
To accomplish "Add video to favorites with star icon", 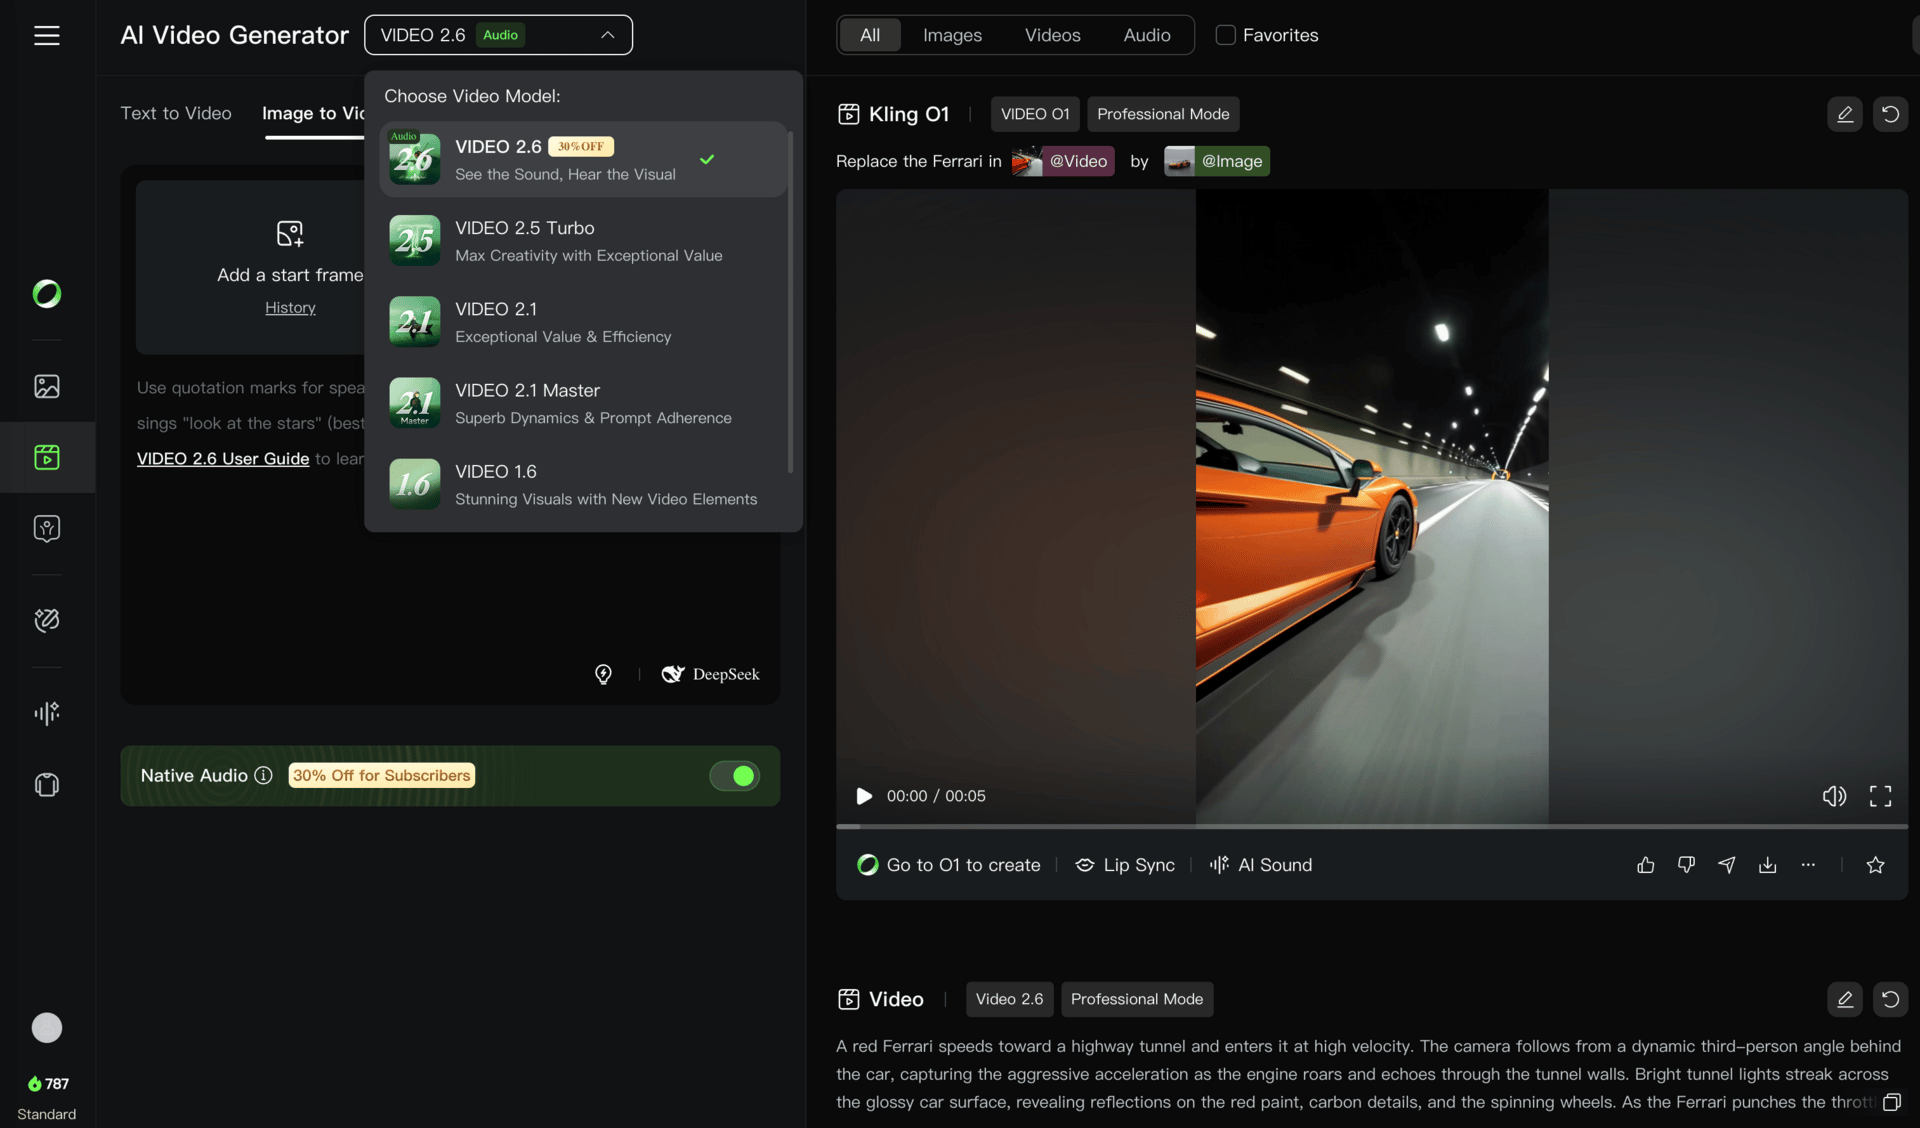I will click(1875, 865).
